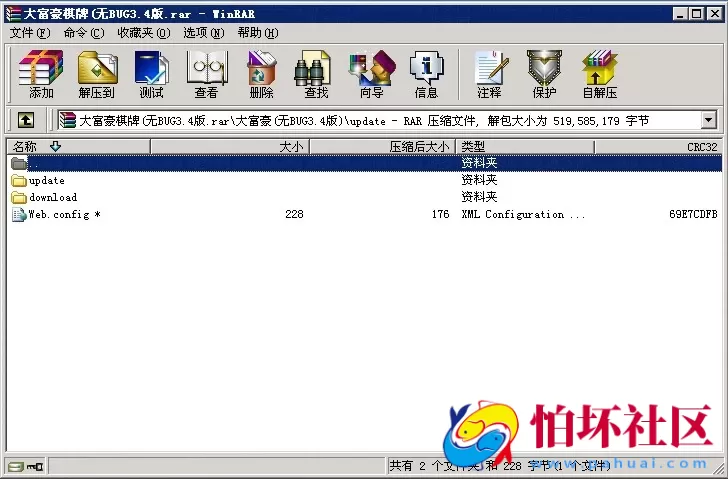Viewport: 728px width, 479px height.
Task: Click the archive path text in address bar
Action: 364,121
